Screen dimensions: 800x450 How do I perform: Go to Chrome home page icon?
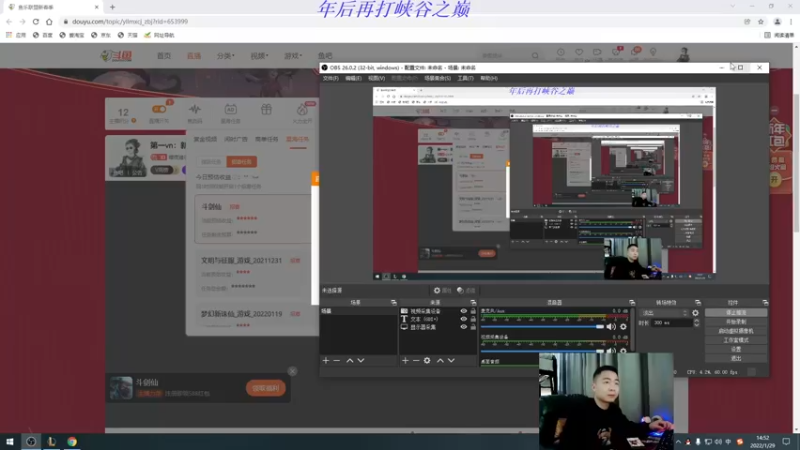(x=49, y=21)
